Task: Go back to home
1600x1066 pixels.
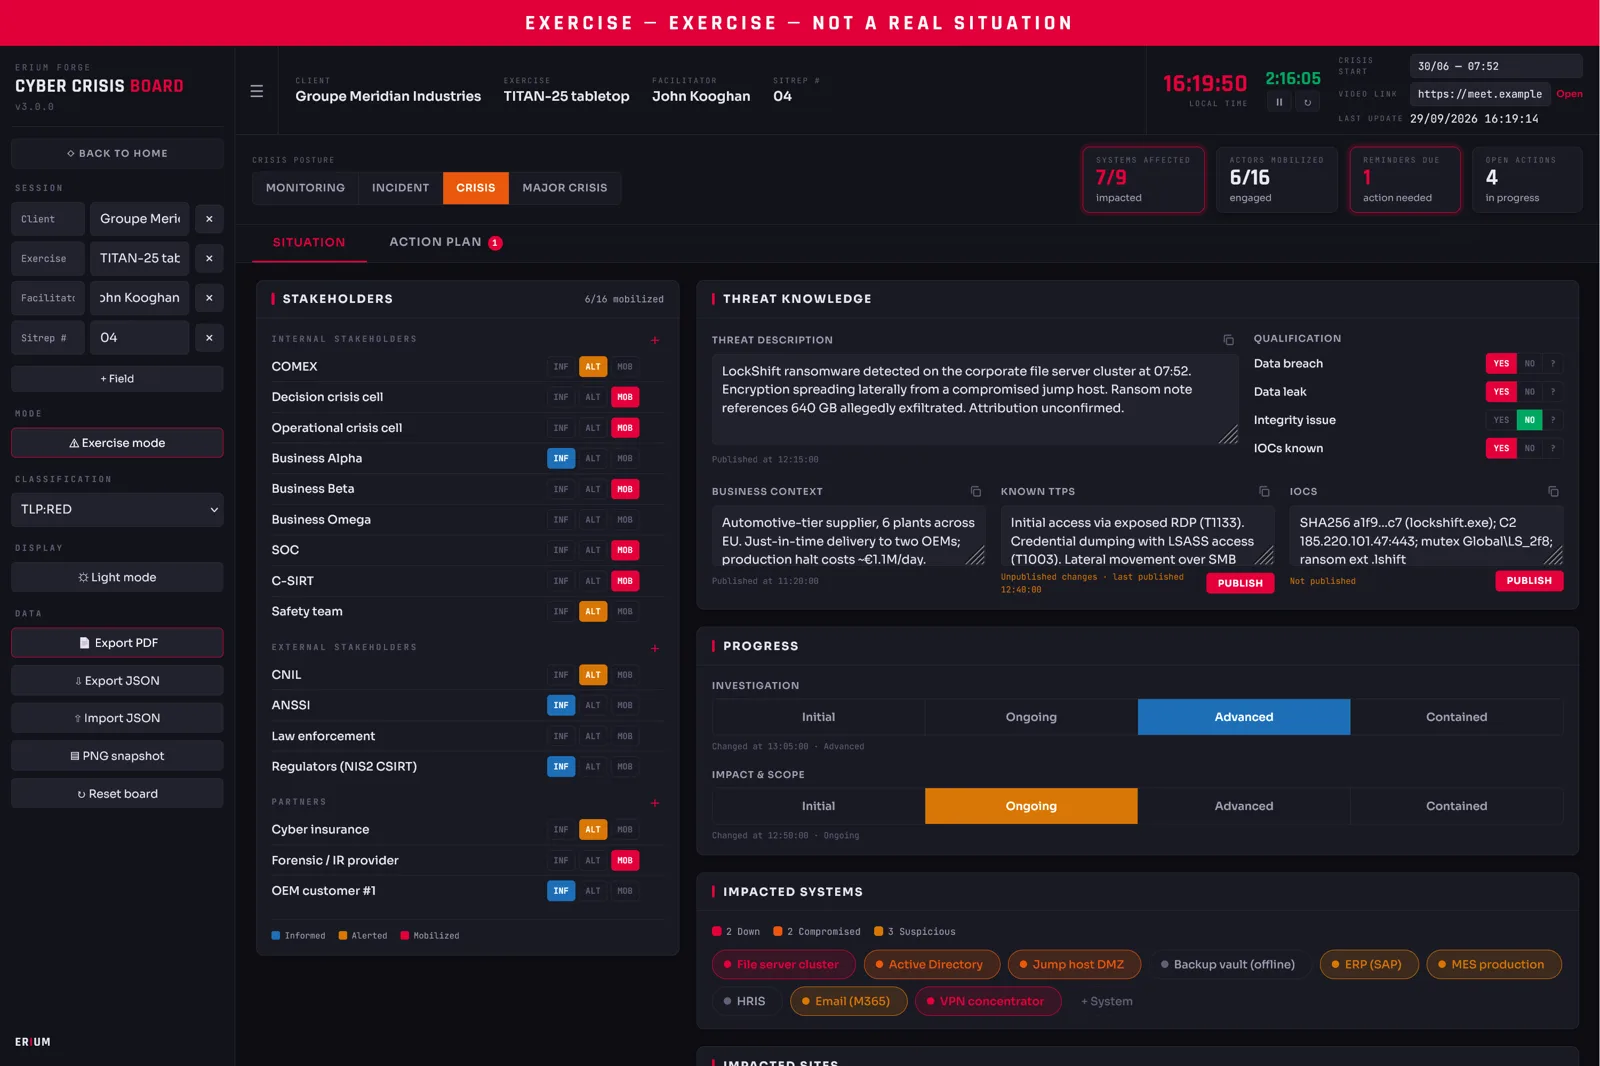Action: [117, 153]
